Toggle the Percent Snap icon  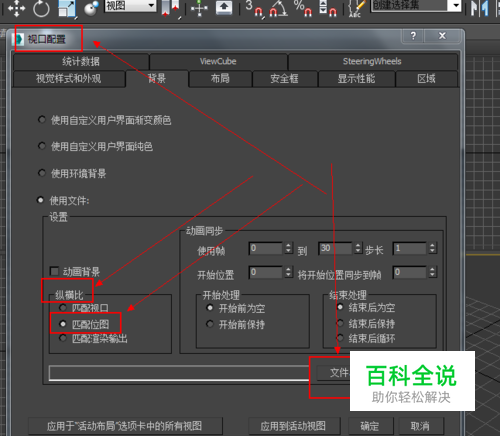(303, 8)
